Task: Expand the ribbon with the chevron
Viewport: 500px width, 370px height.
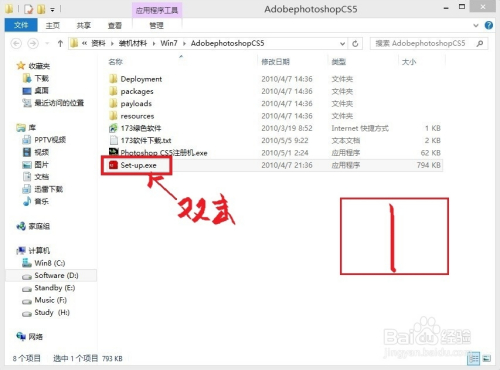Action: 476,25
